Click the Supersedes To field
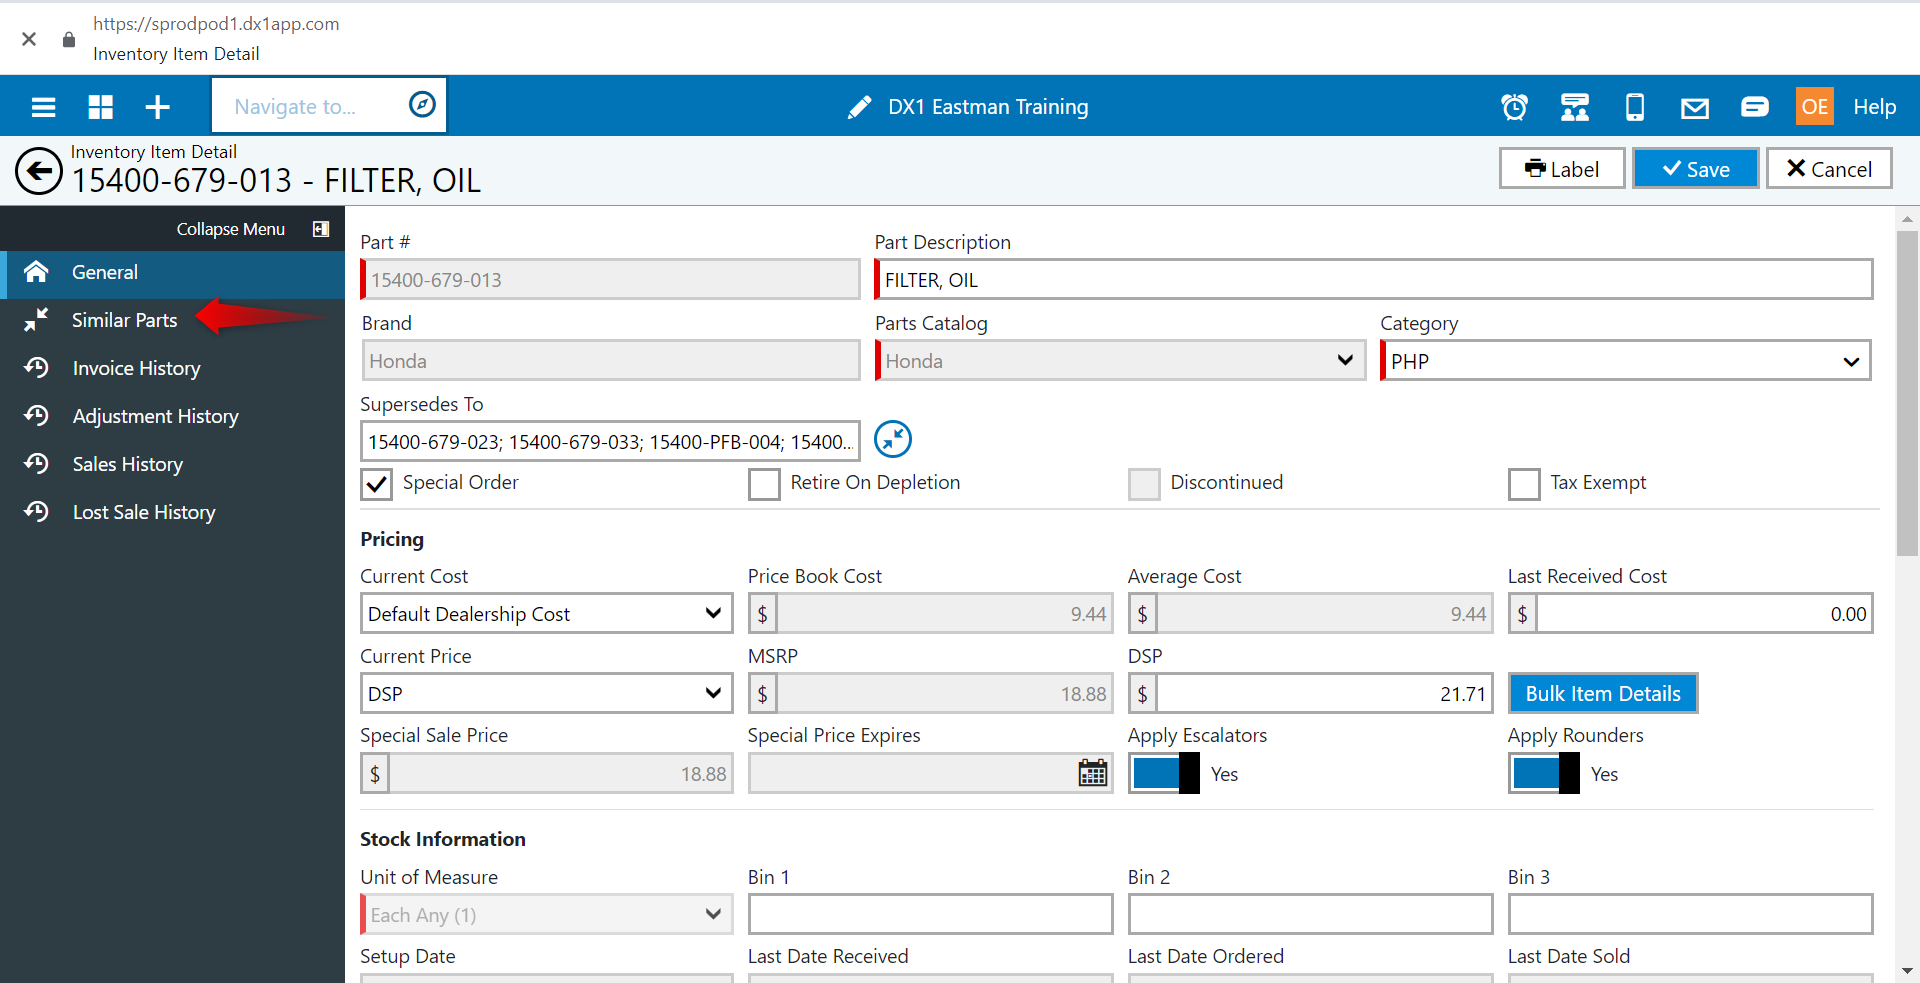Screen dimensions: 1920x983 click(610, 441)
